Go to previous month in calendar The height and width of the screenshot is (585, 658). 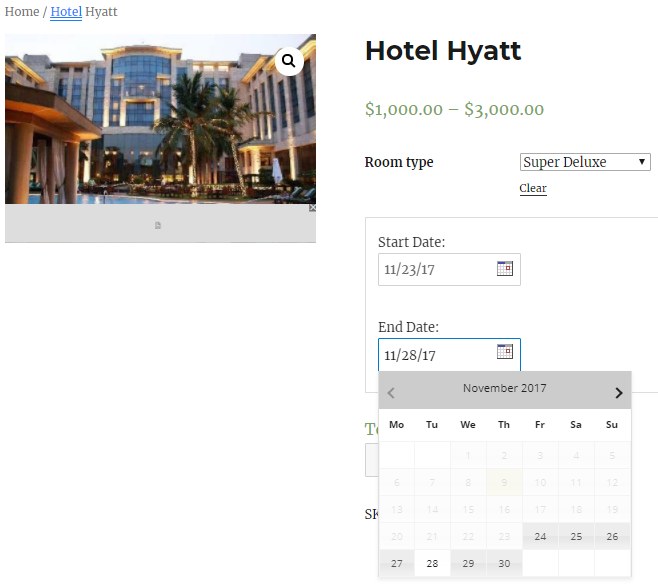point(391,393)
